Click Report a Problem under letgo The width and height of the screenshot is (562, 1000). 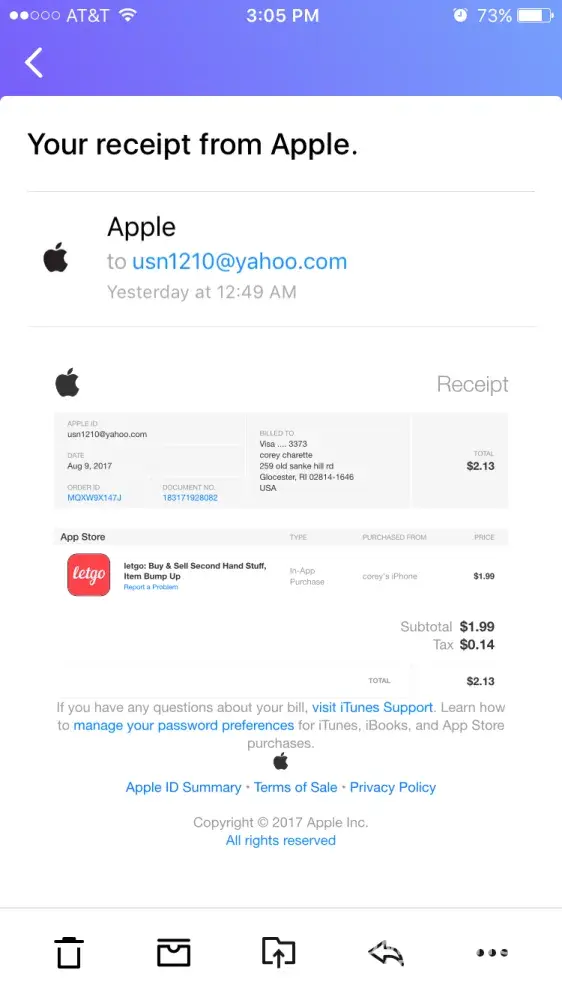click(x=151, y=587)
